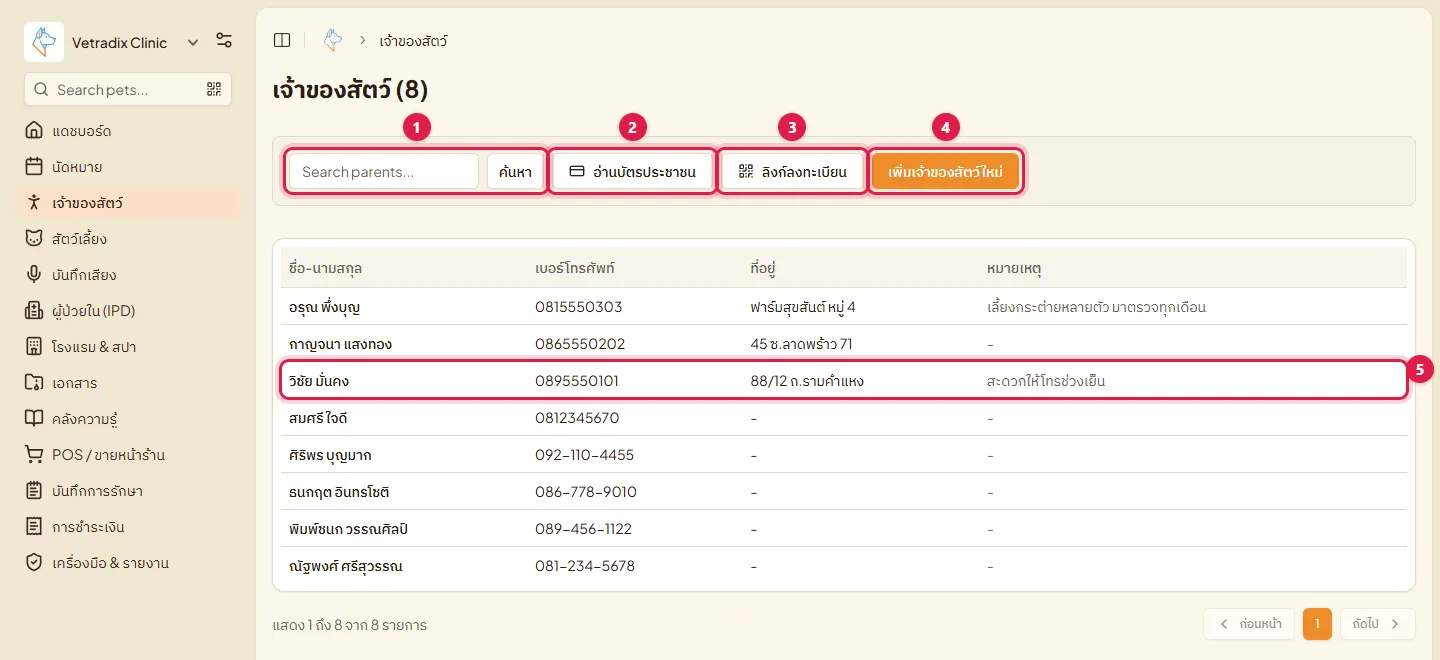Open the การชำระเงิน receipt icon
The width and height of the screenshot is (1440, 660).
coord(34,527)
